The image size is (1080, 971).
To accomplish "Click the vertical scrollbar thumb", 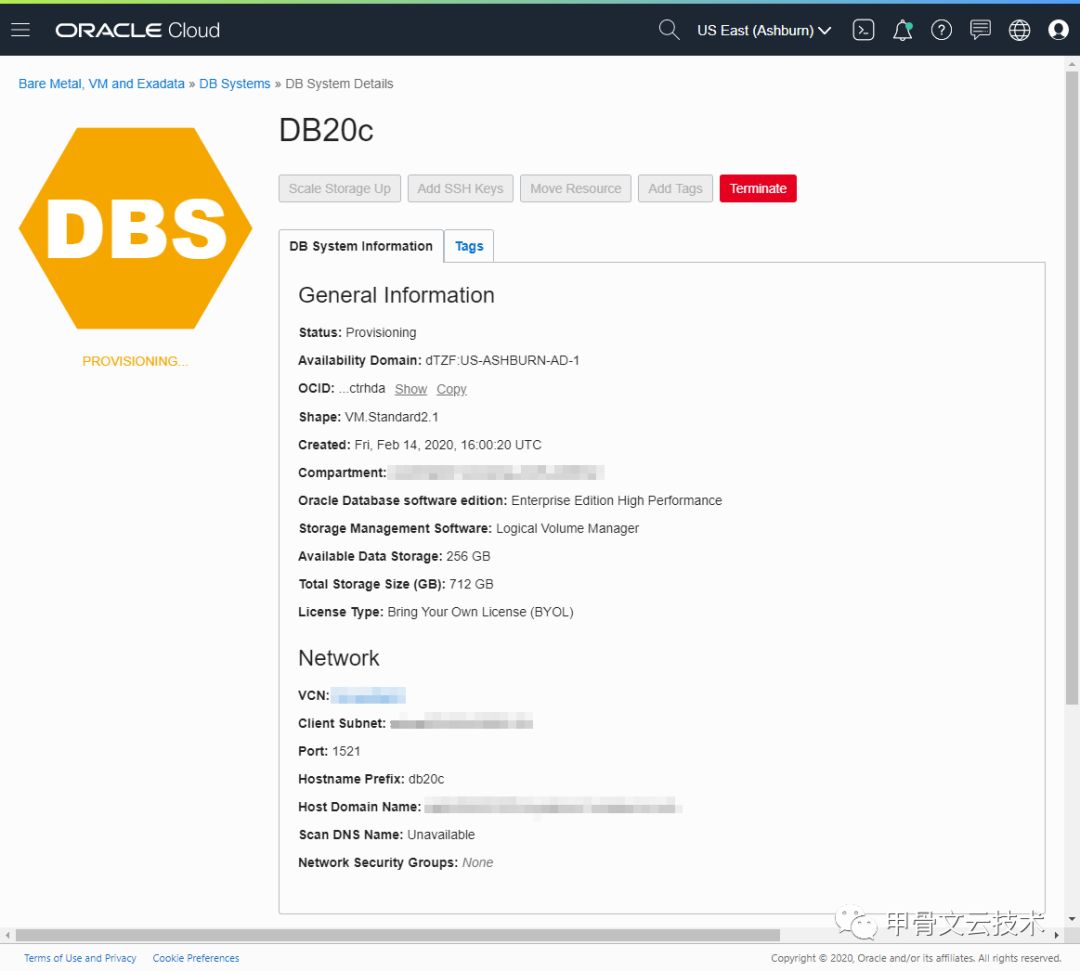I will point(1071,386).
